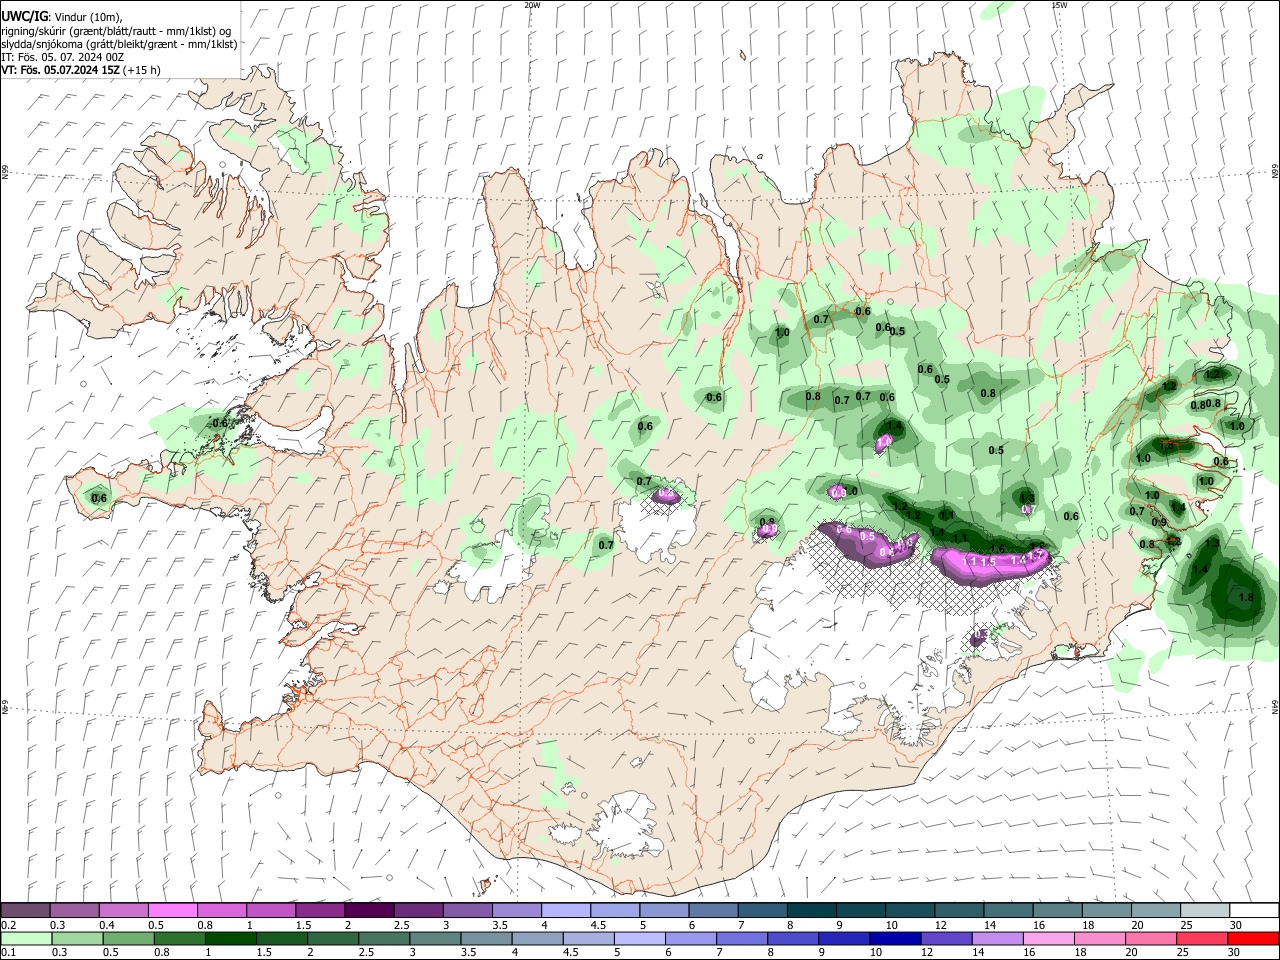Pick the dark purple 2 swatch in the upper scale
The image size is (1280, 960).
[x=368, y=910]
